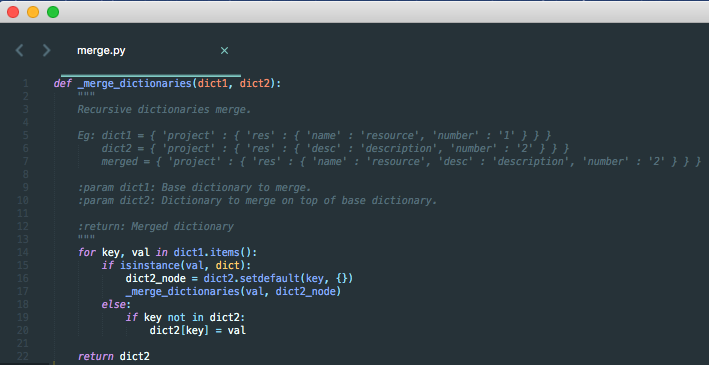Click the ':param dict1: Base dictionary' line

[194, 188]
